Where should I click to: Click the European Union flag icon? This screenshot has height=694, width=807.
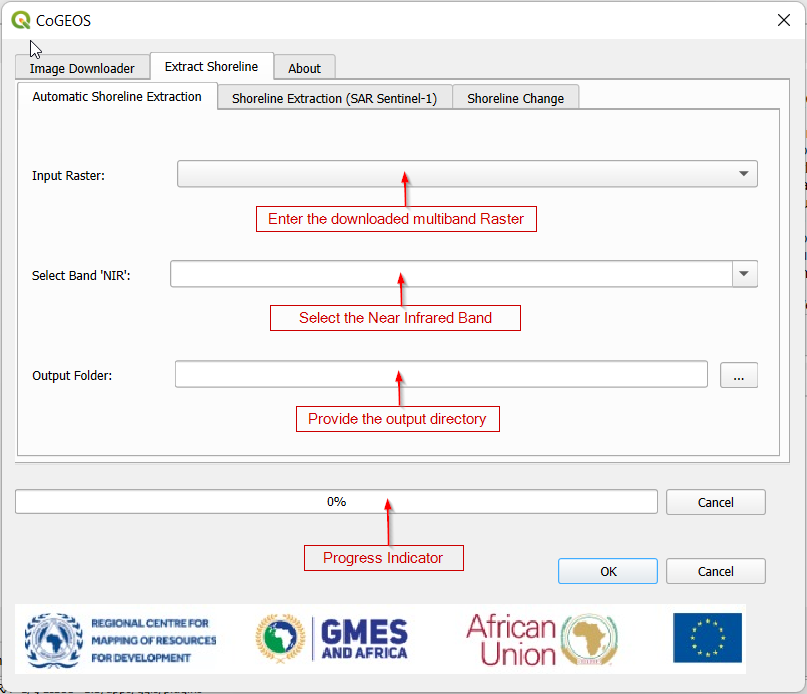(707, 637)
